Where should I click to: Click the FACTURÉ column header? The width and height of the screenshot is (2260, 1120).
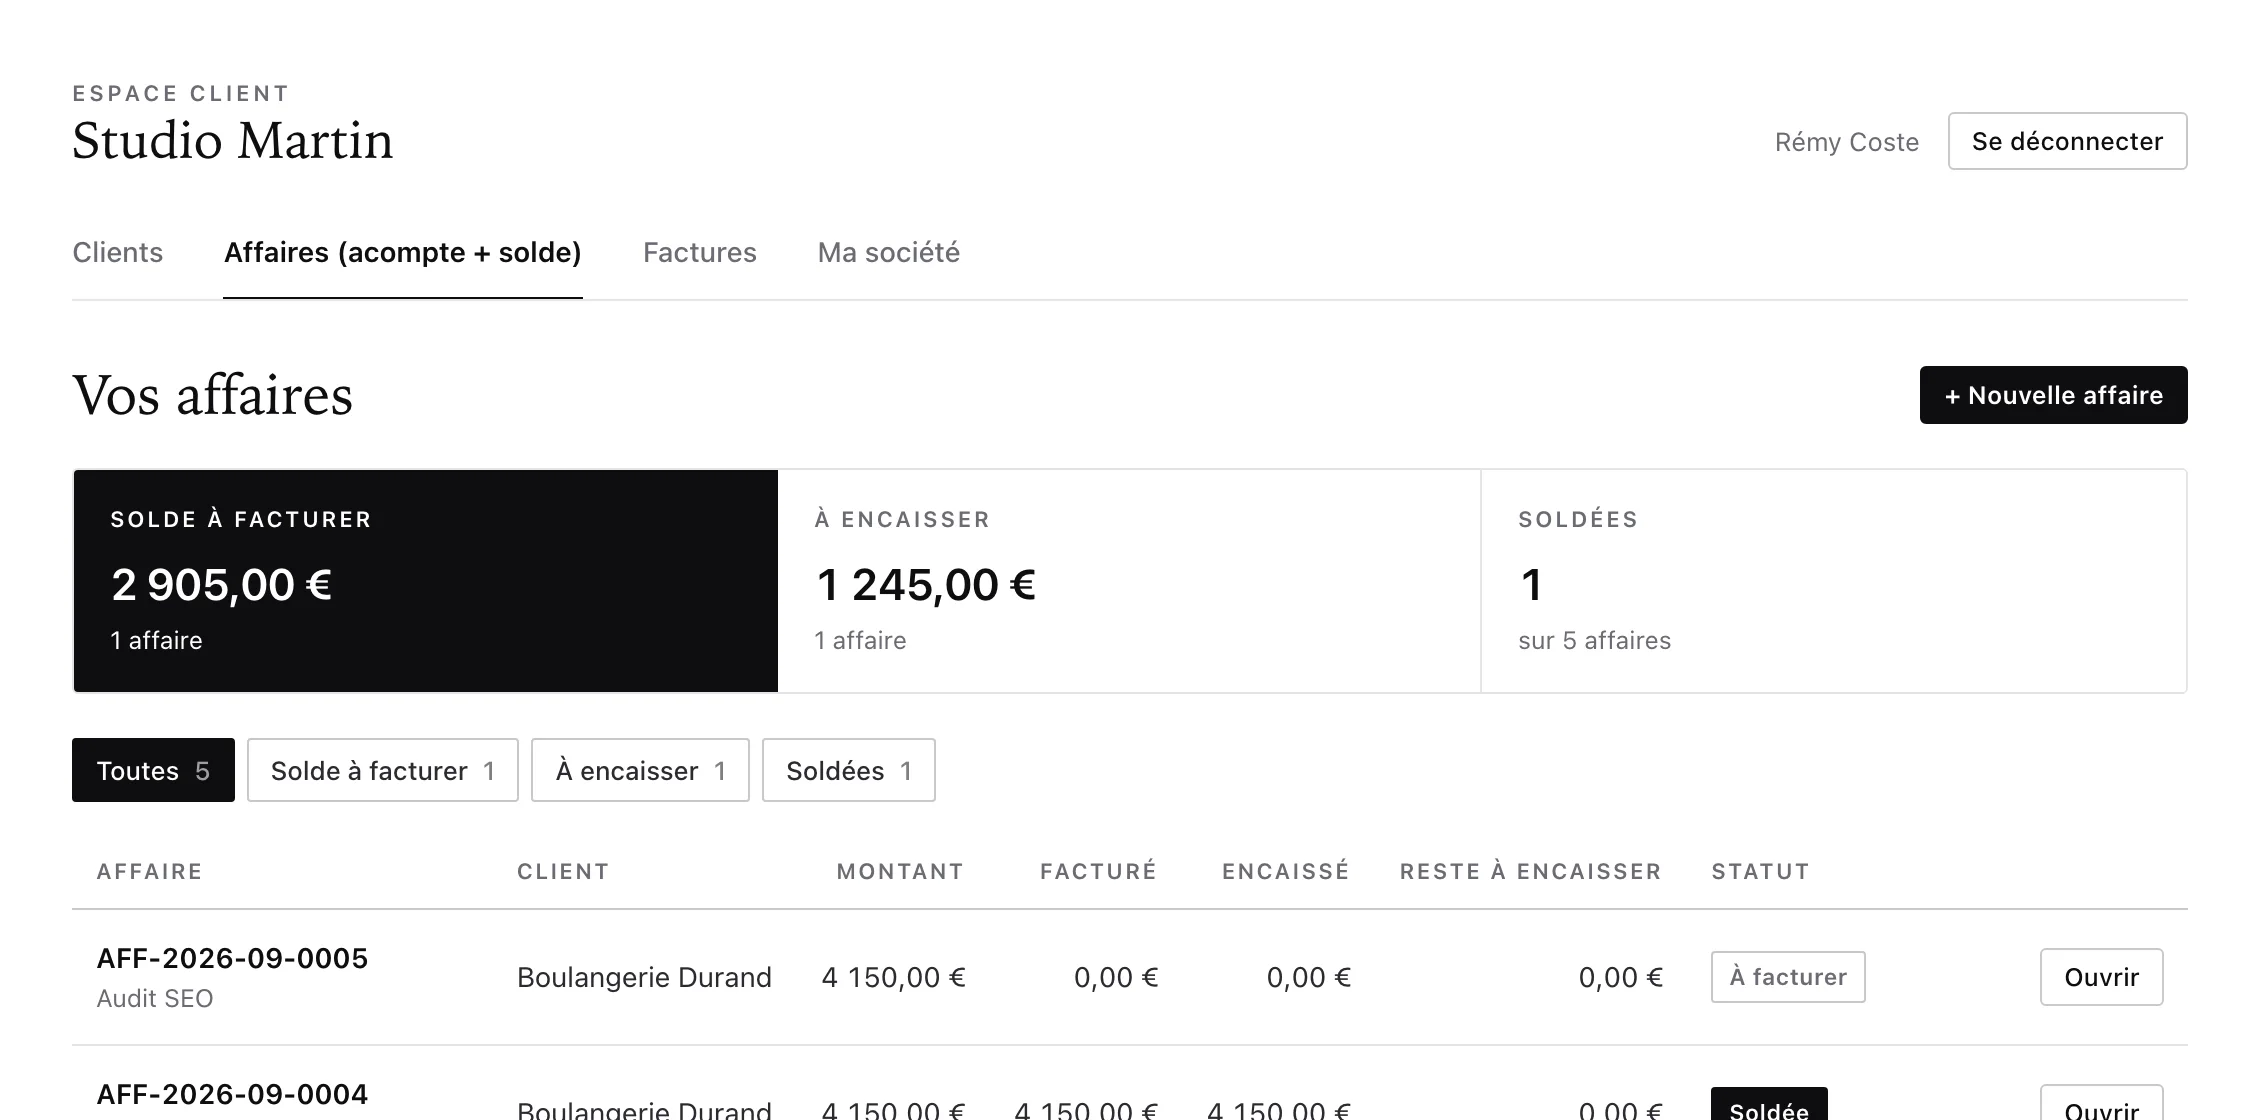(x=1098, y=871)
